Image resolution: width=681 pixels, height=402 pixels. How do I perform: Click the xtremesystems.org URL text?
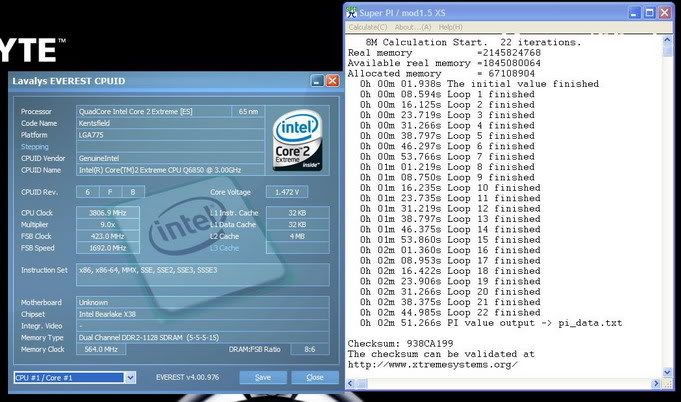tap(432, 365)
